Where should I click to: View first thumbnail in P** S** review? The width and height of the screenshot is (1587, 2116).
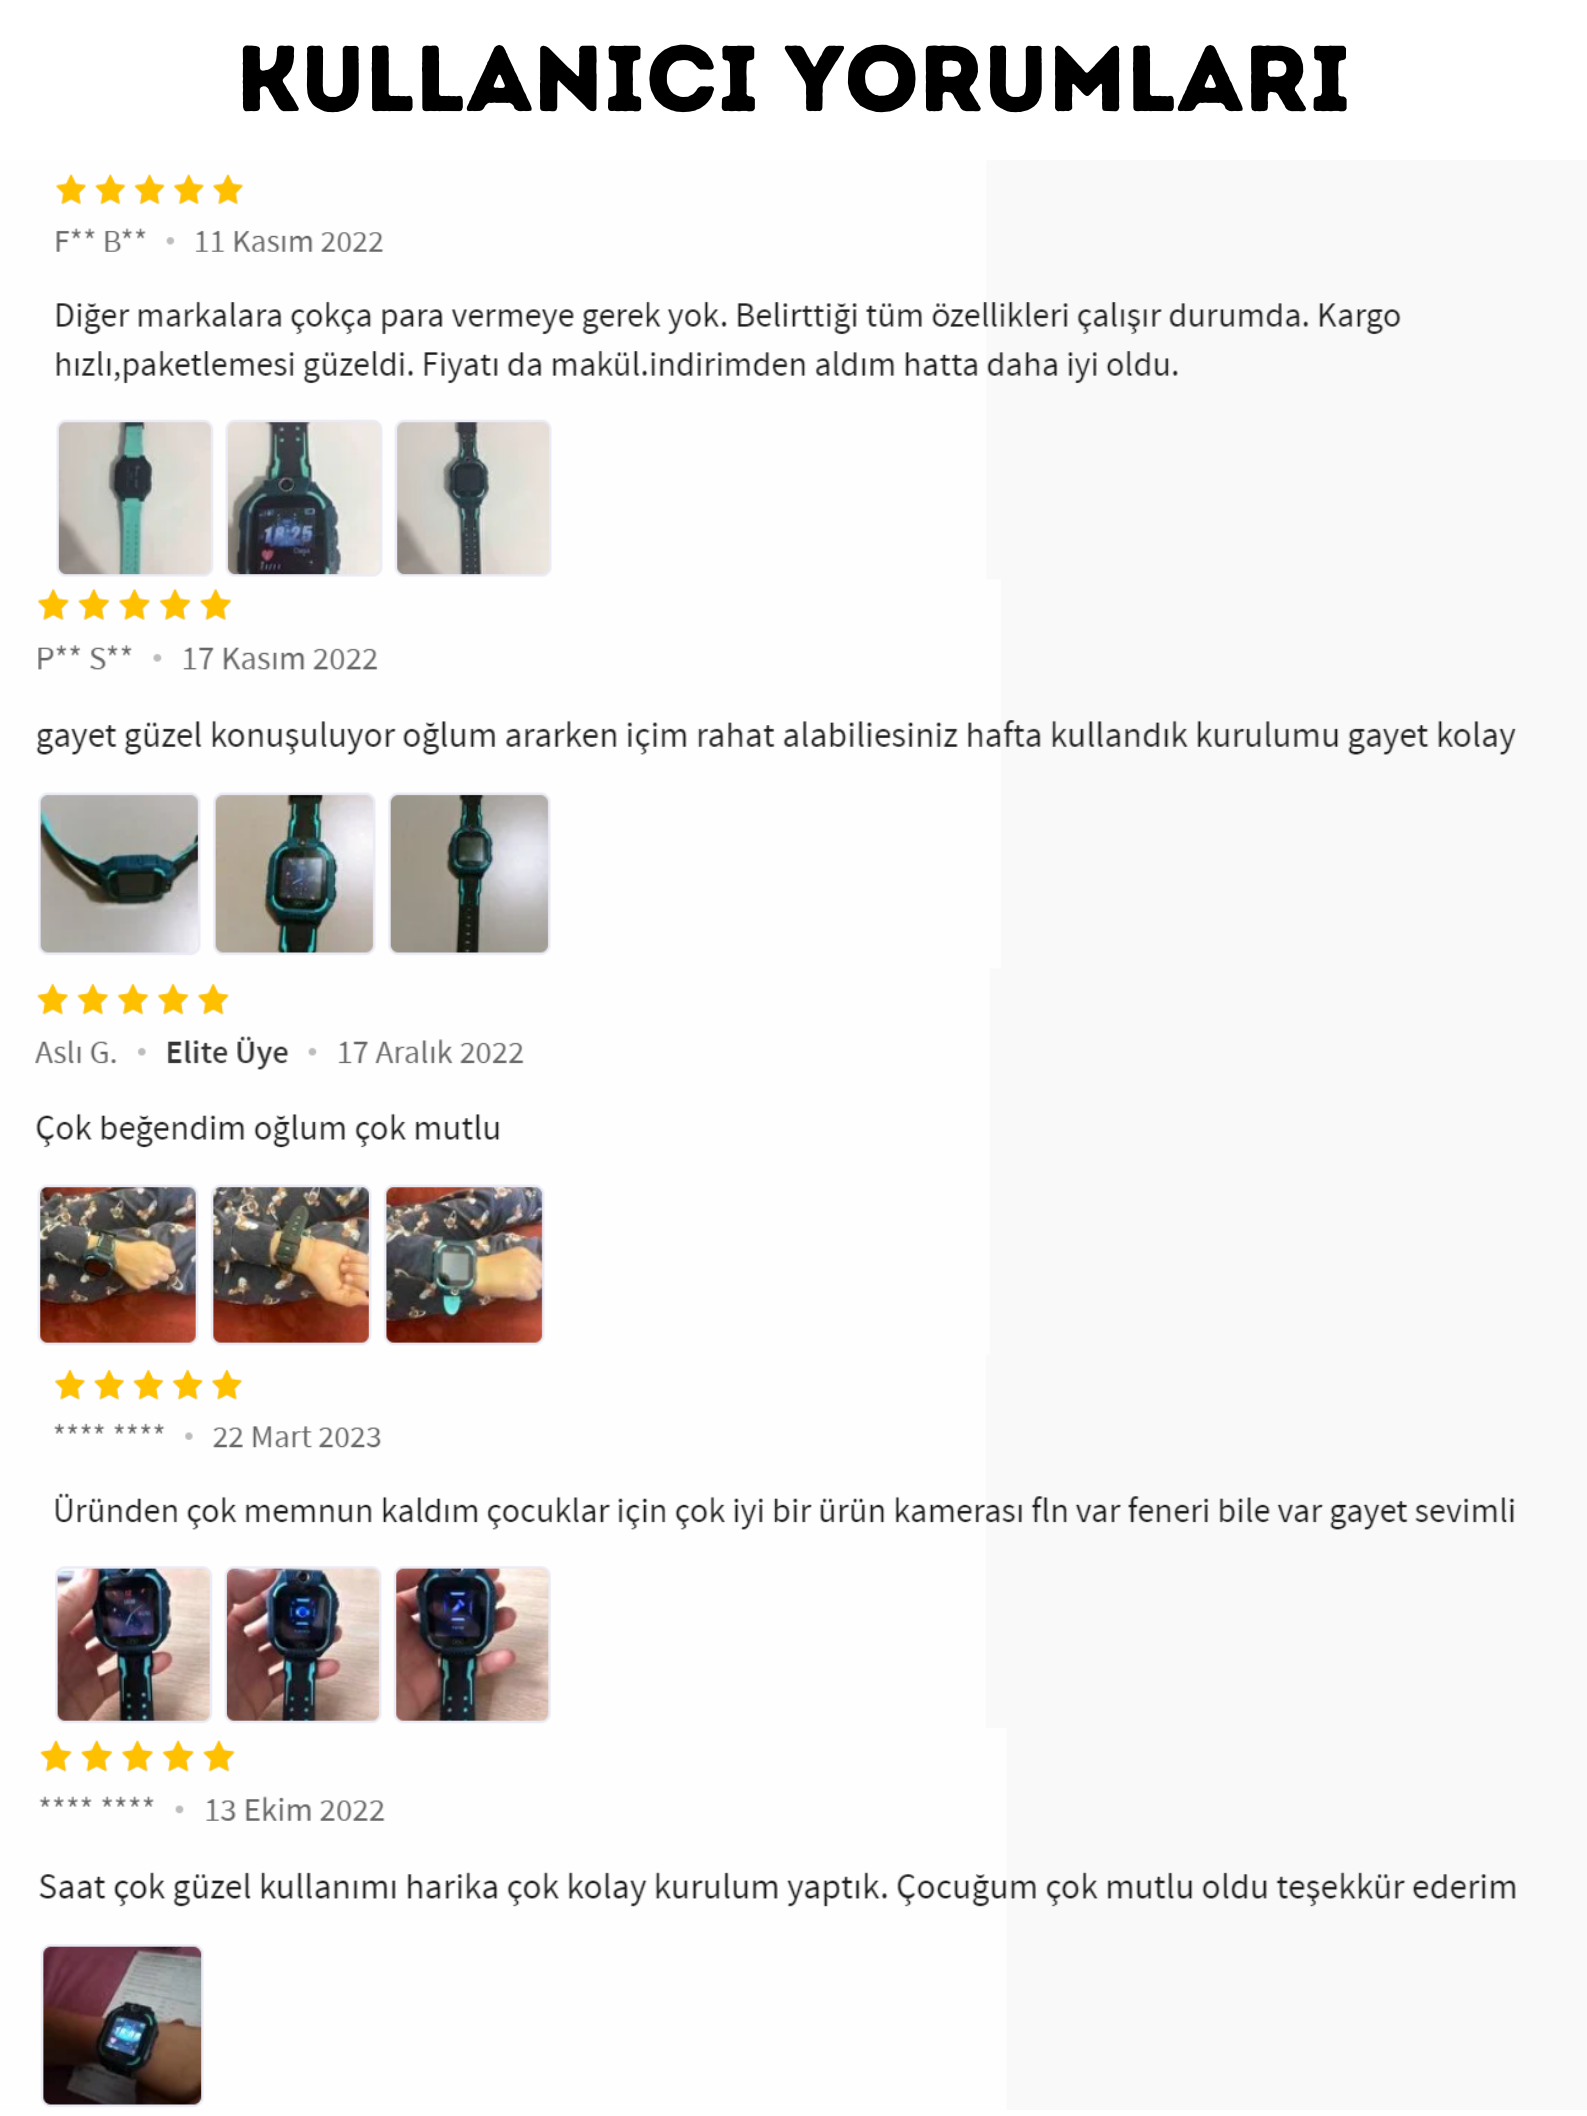(x=119, y=874)
